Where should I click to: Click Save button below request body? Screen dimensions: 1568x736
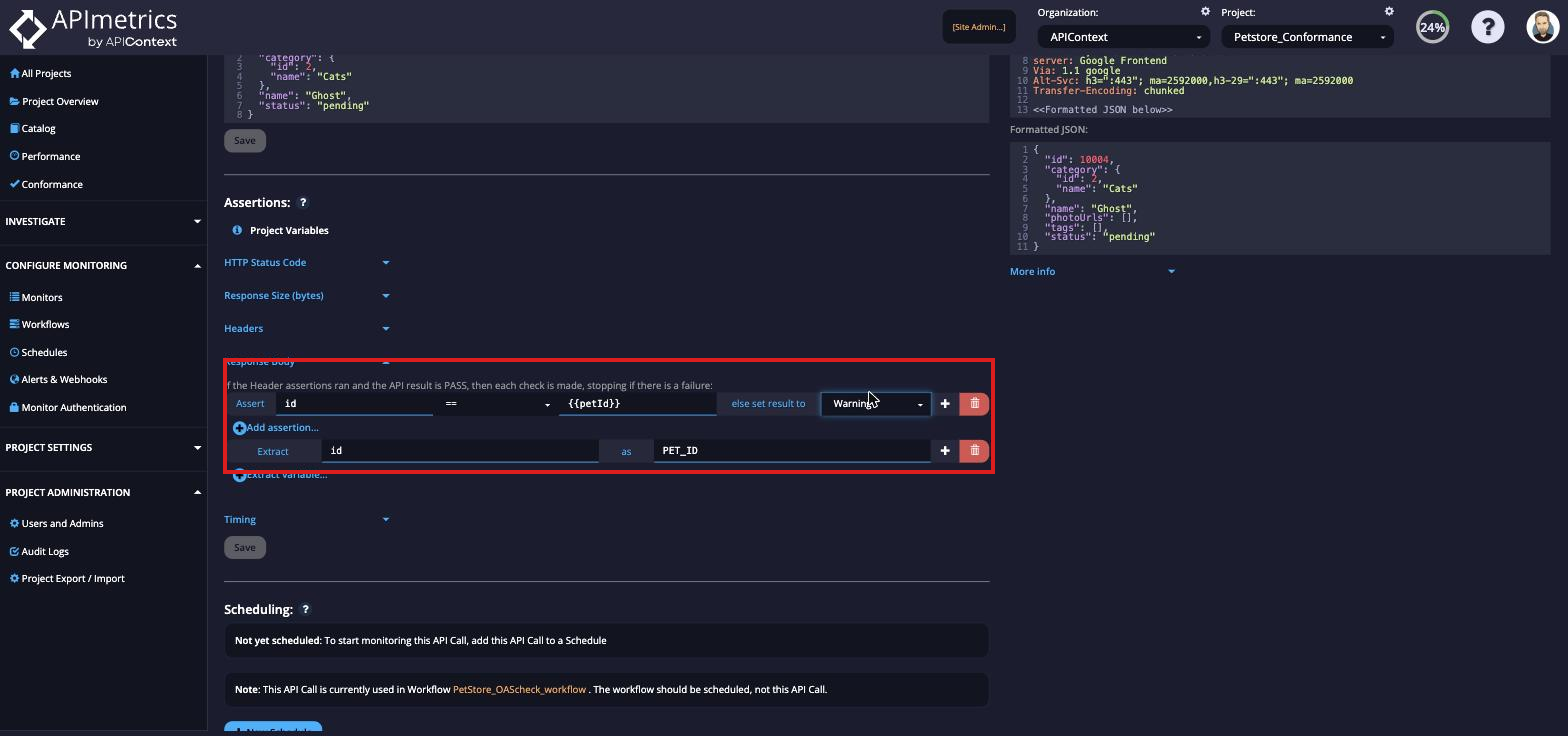245,141
